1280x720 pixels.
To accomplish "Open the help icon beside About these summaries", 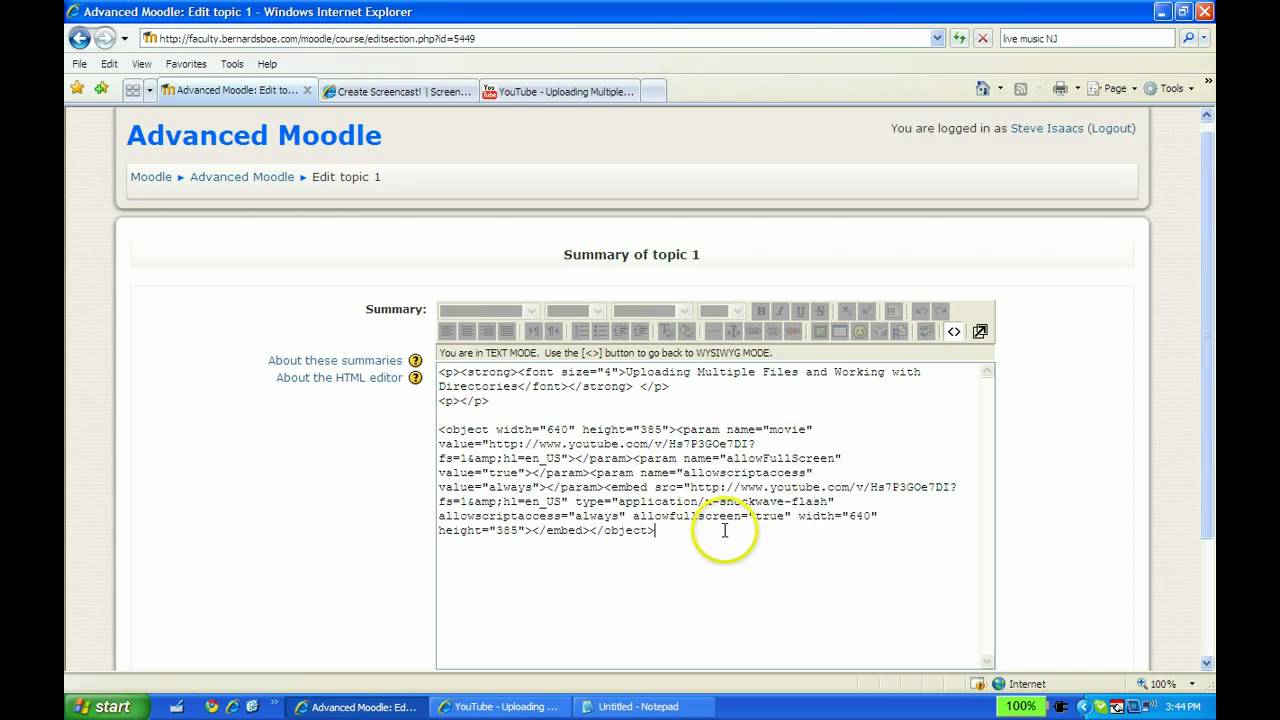I will (415, 360).
